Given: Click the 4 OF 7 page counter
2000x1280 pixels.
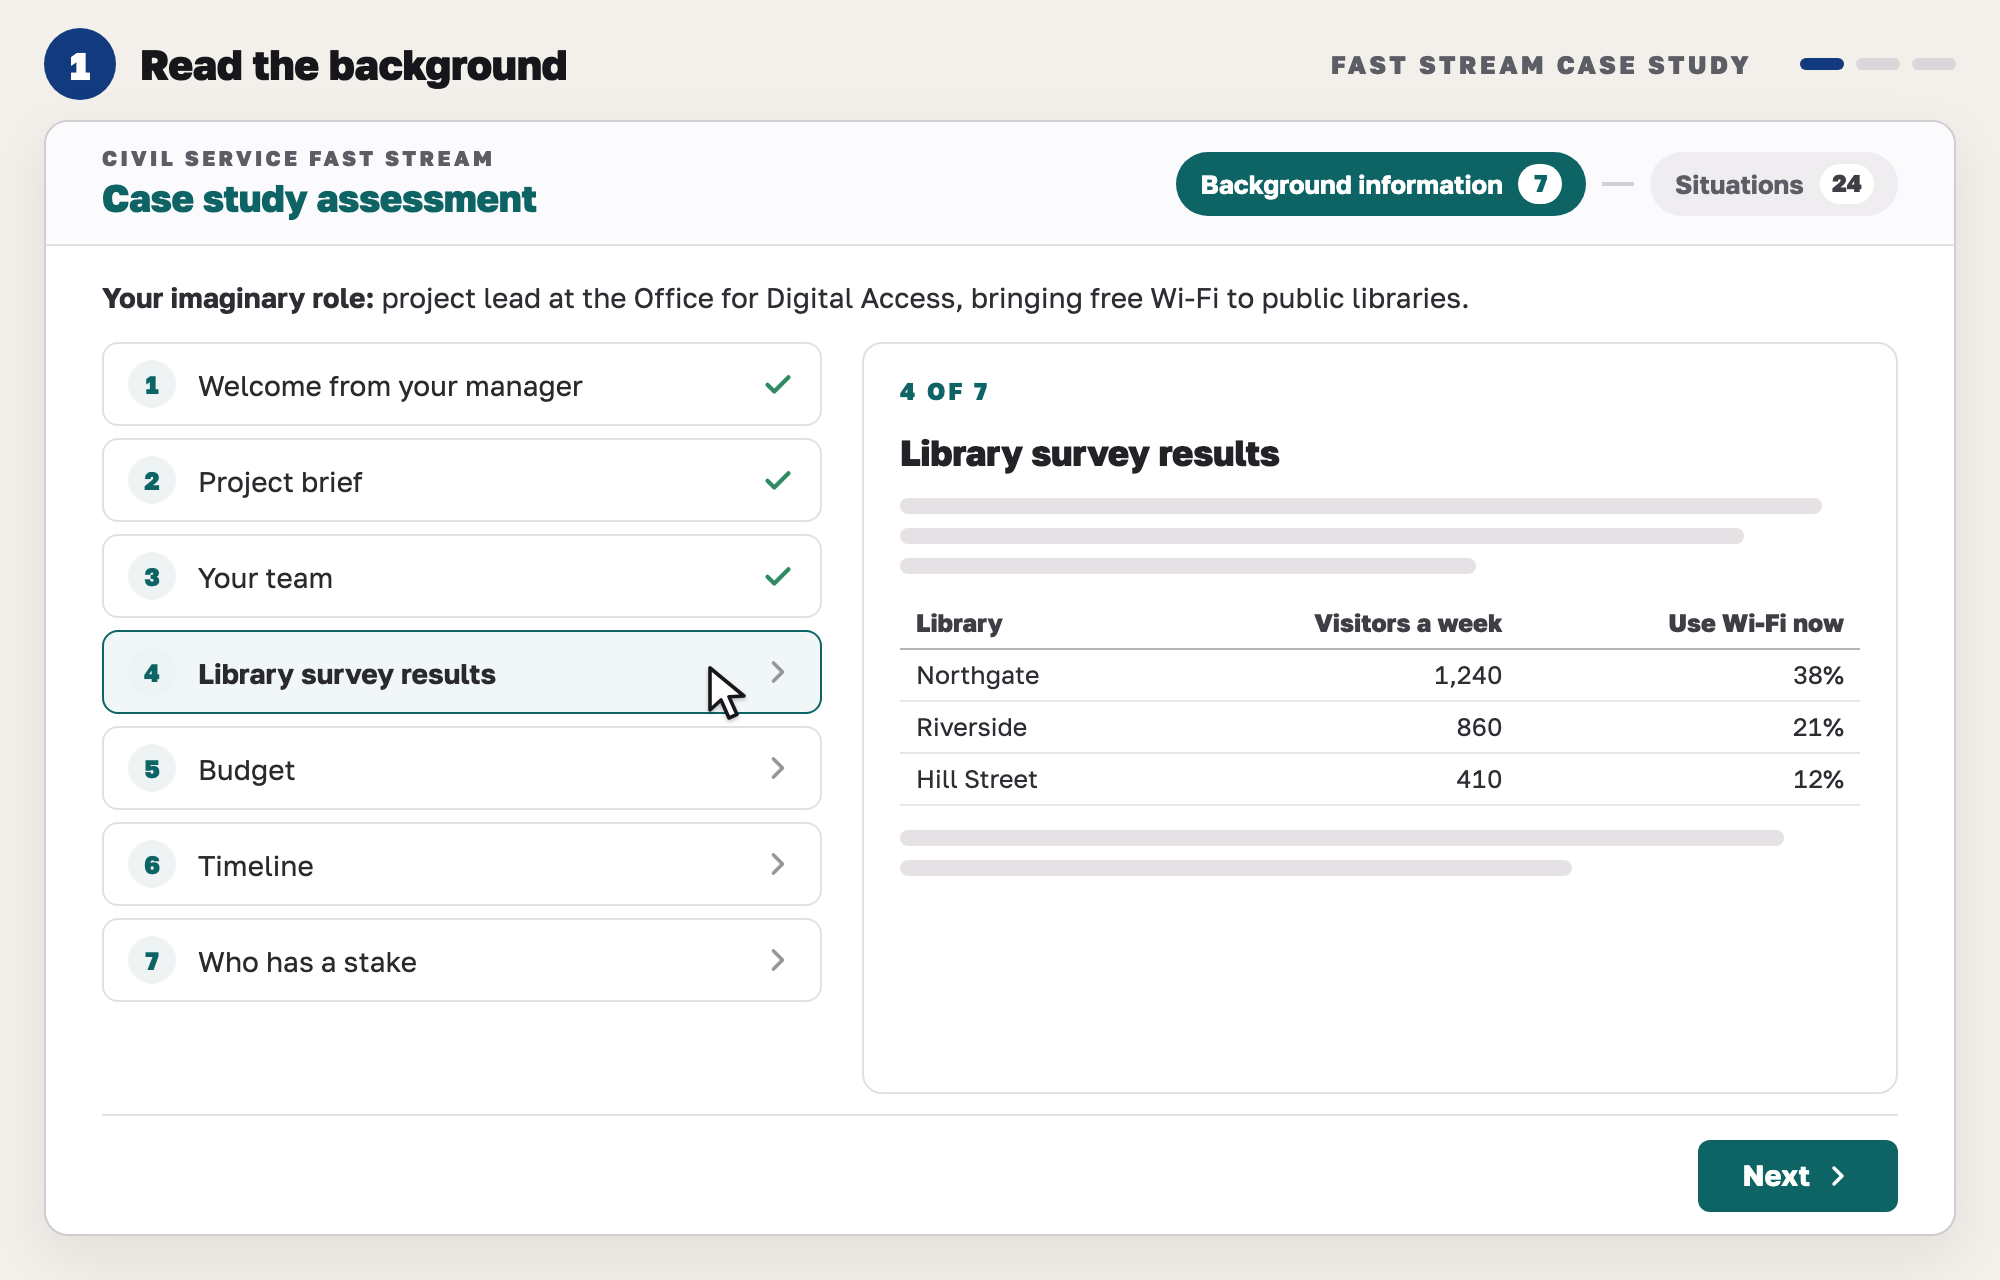Looking at the screenshot, I should tap(944, 392).
